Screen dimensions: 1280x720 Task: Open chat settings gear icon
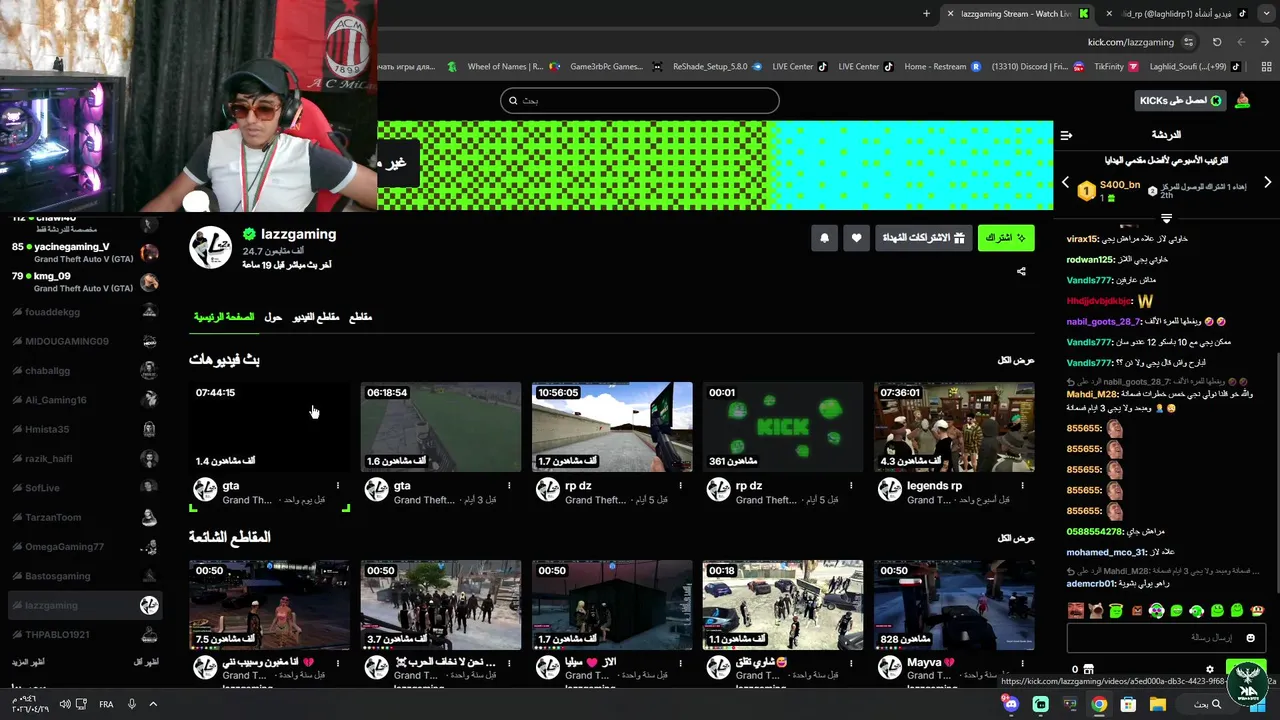[1209, 669]
